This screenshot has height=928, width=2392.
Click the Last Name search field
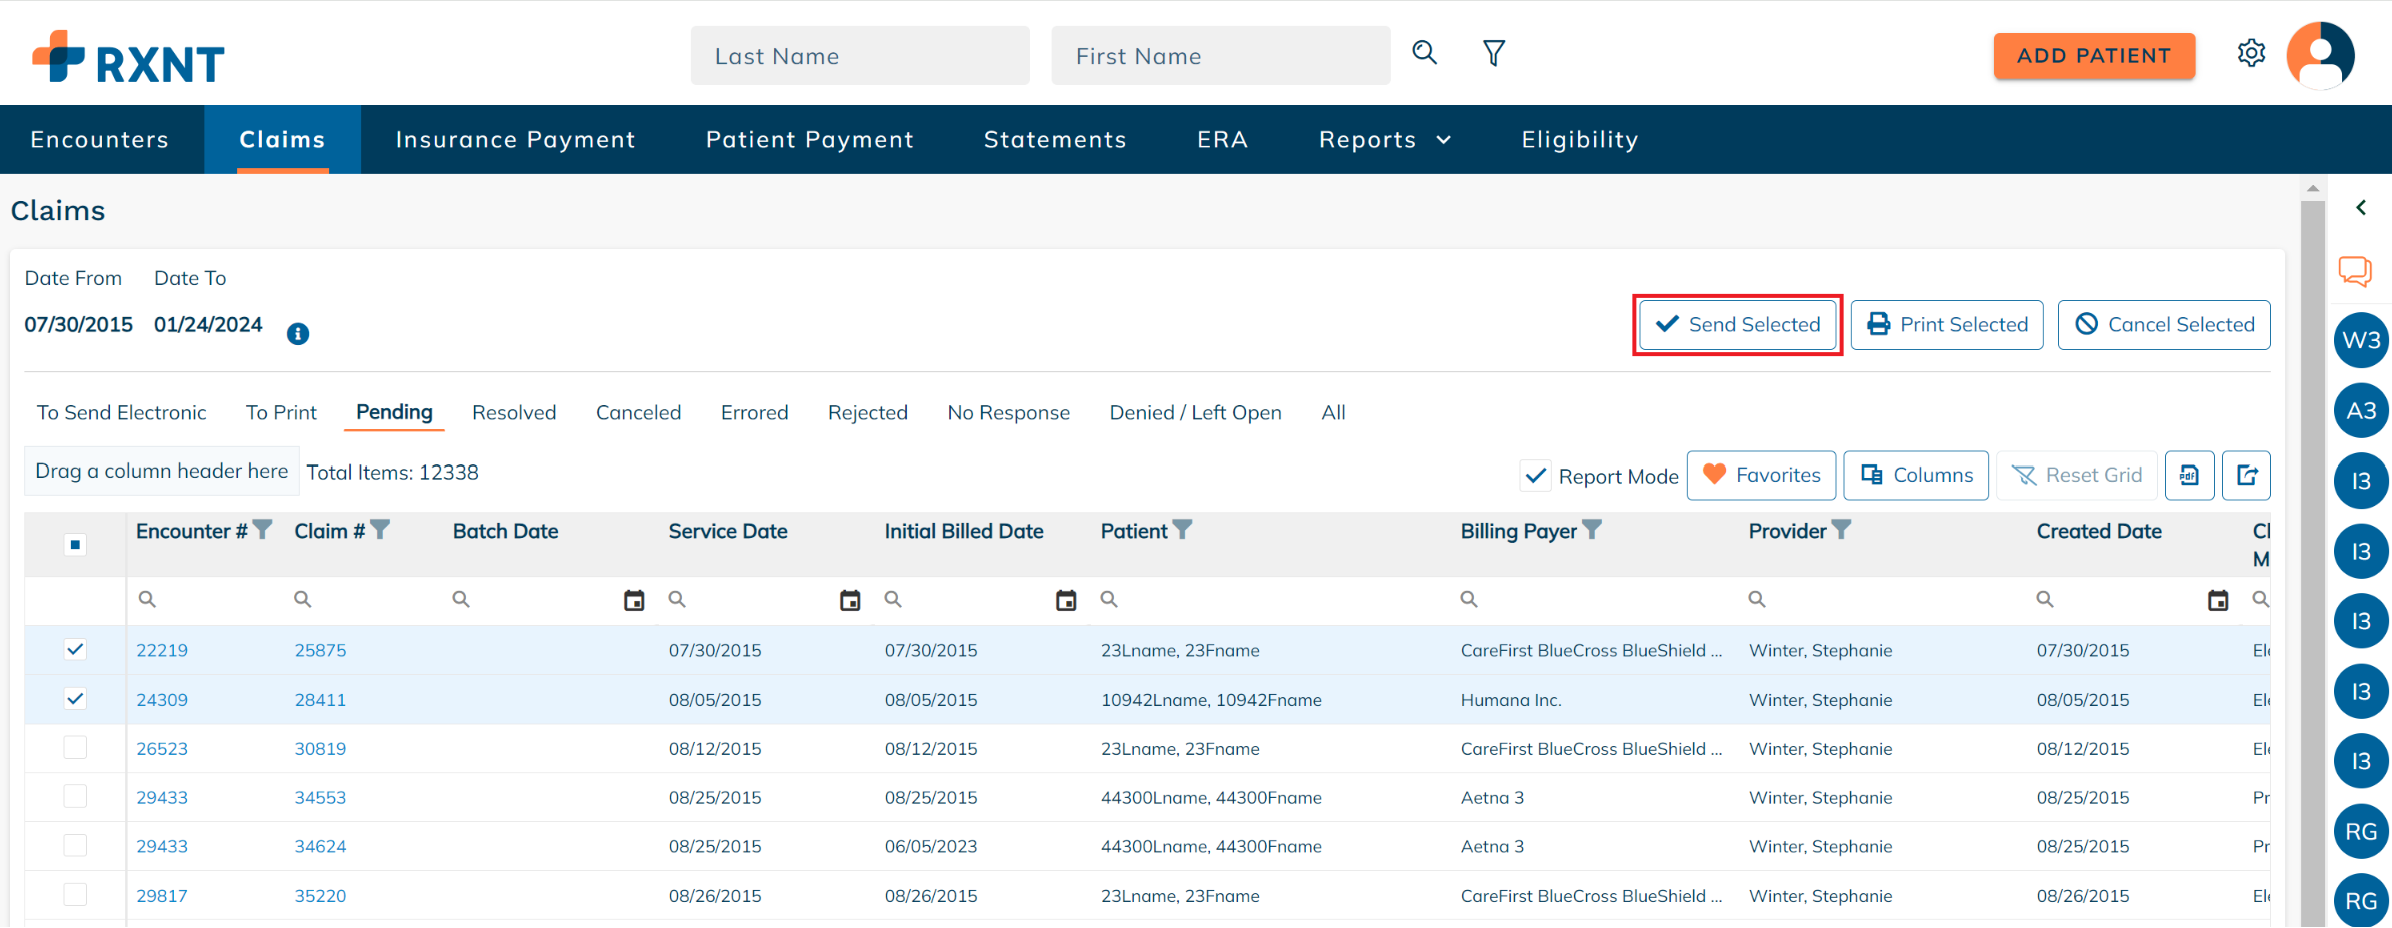coord(859,56)
